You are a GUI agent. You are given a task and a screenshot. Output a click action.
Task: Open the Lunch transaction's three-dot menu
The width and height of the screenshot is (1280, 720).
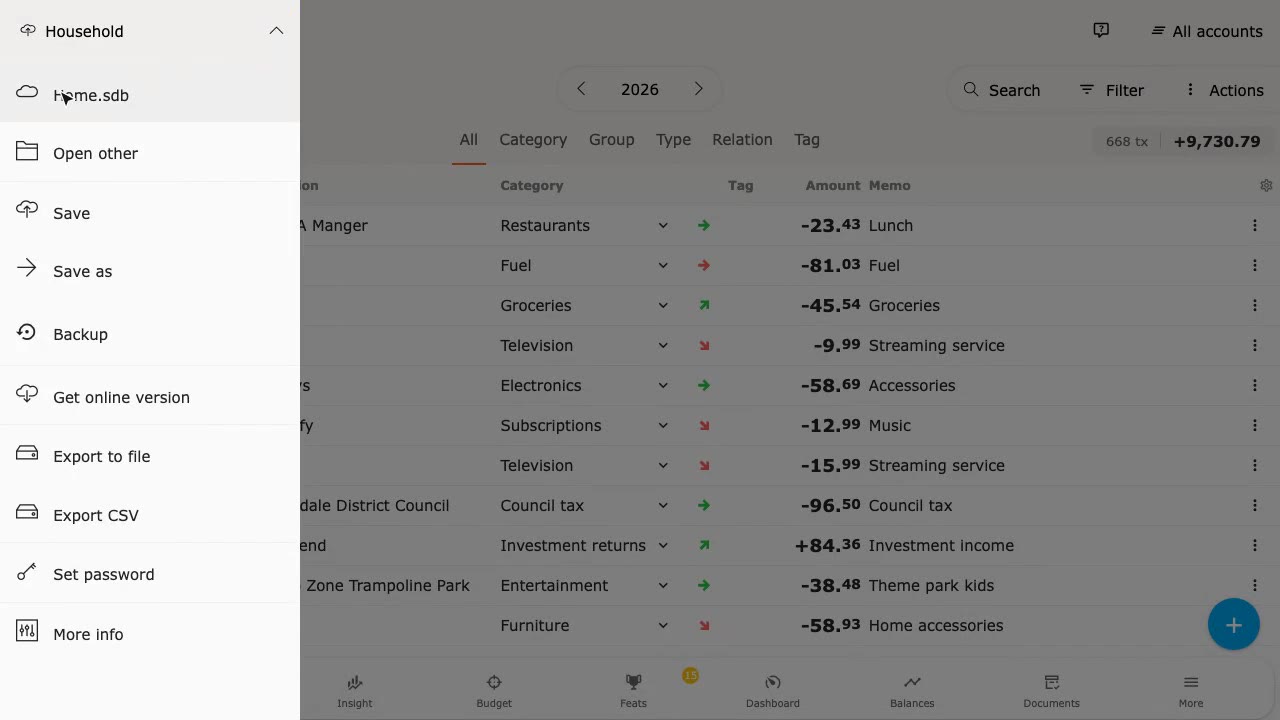1254,225
